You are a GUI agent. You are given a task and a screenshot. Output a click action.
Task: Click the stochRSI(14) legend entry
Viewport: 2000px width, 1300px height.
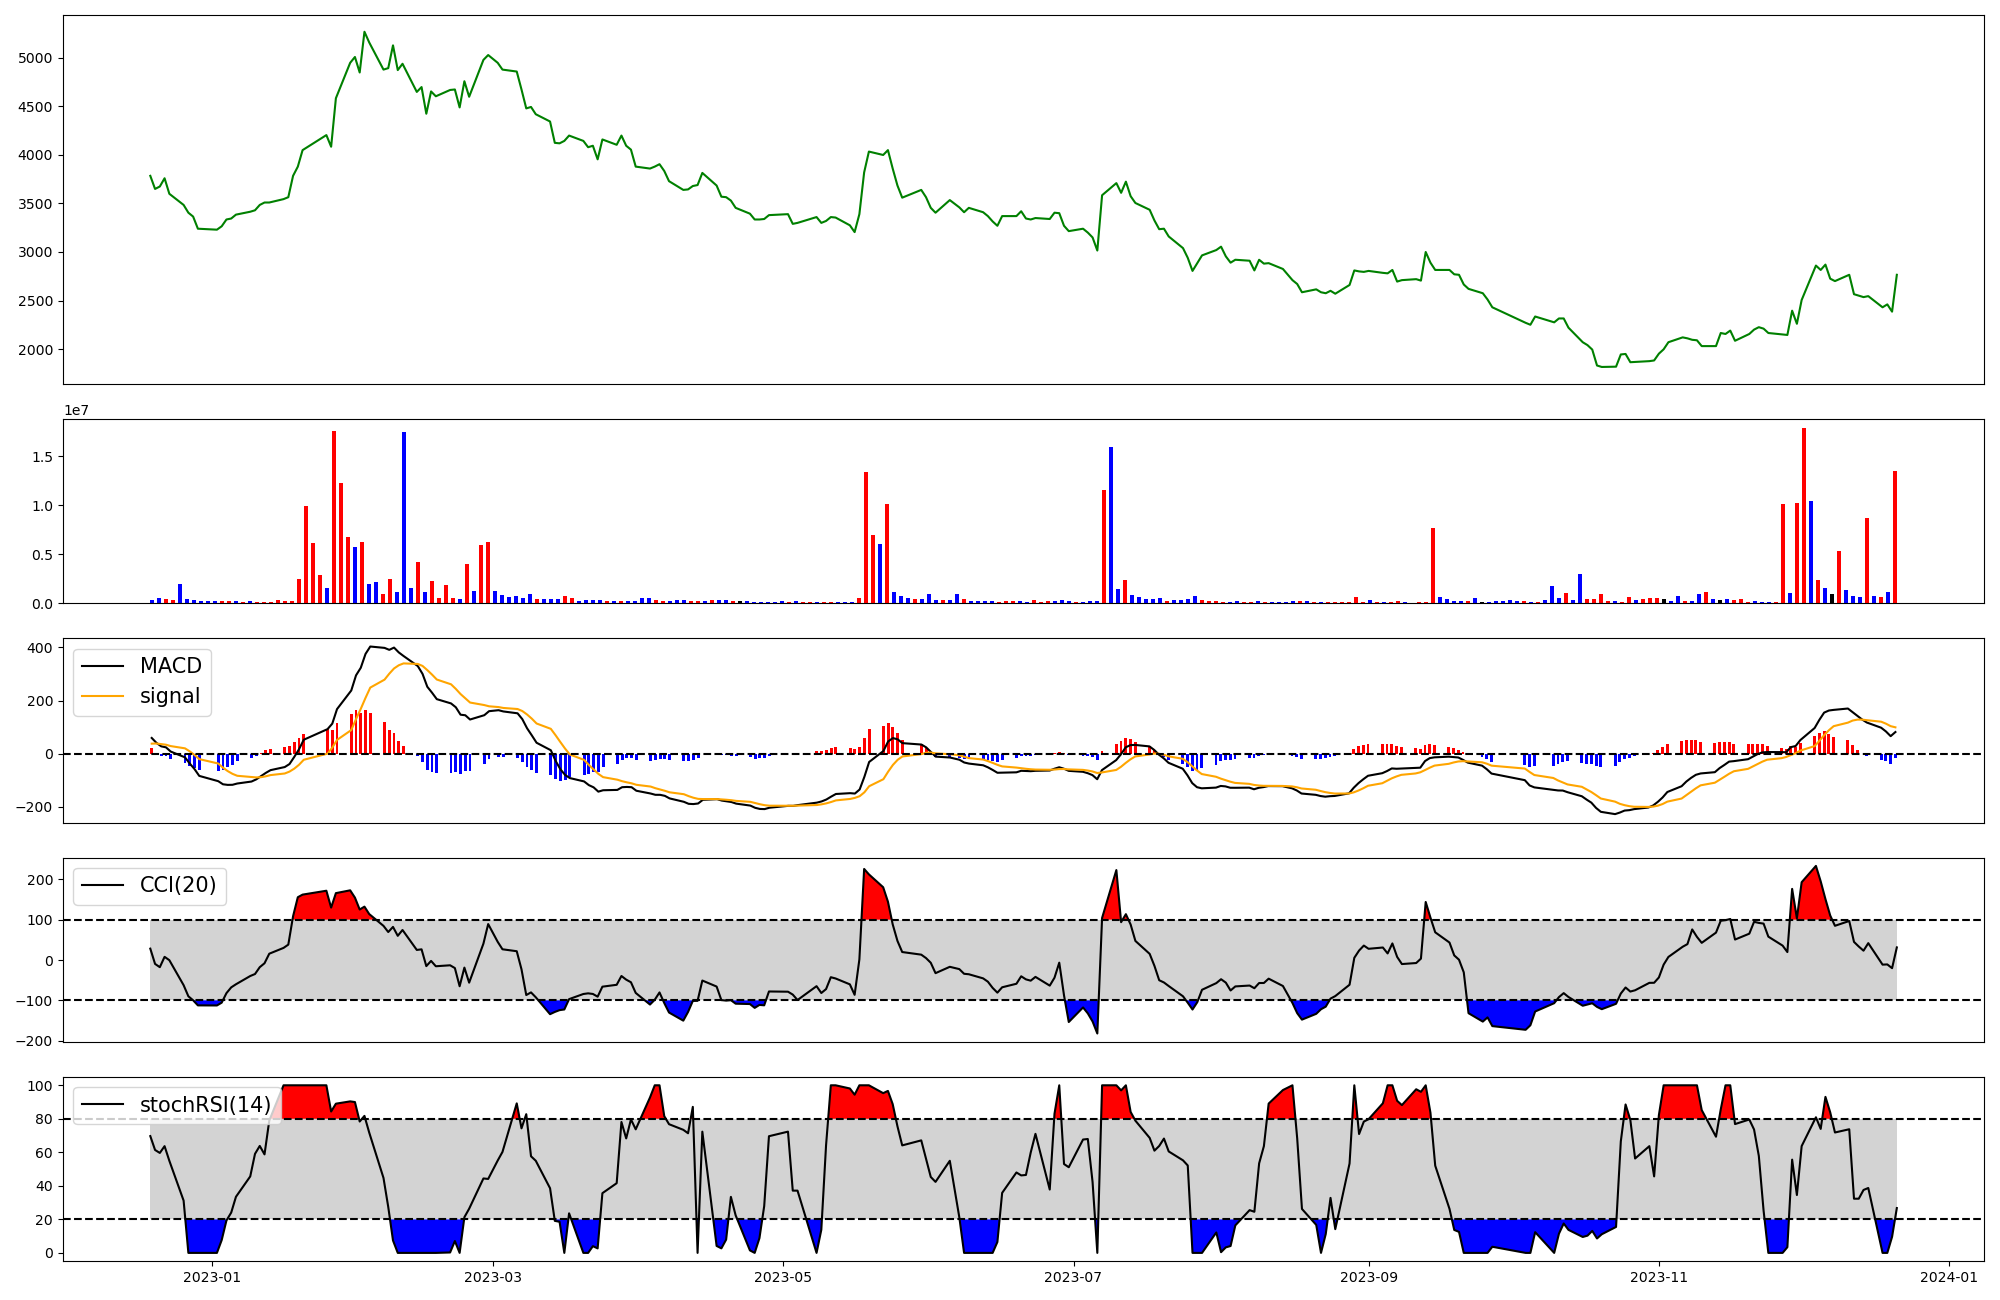click(x=205, y=1105)
